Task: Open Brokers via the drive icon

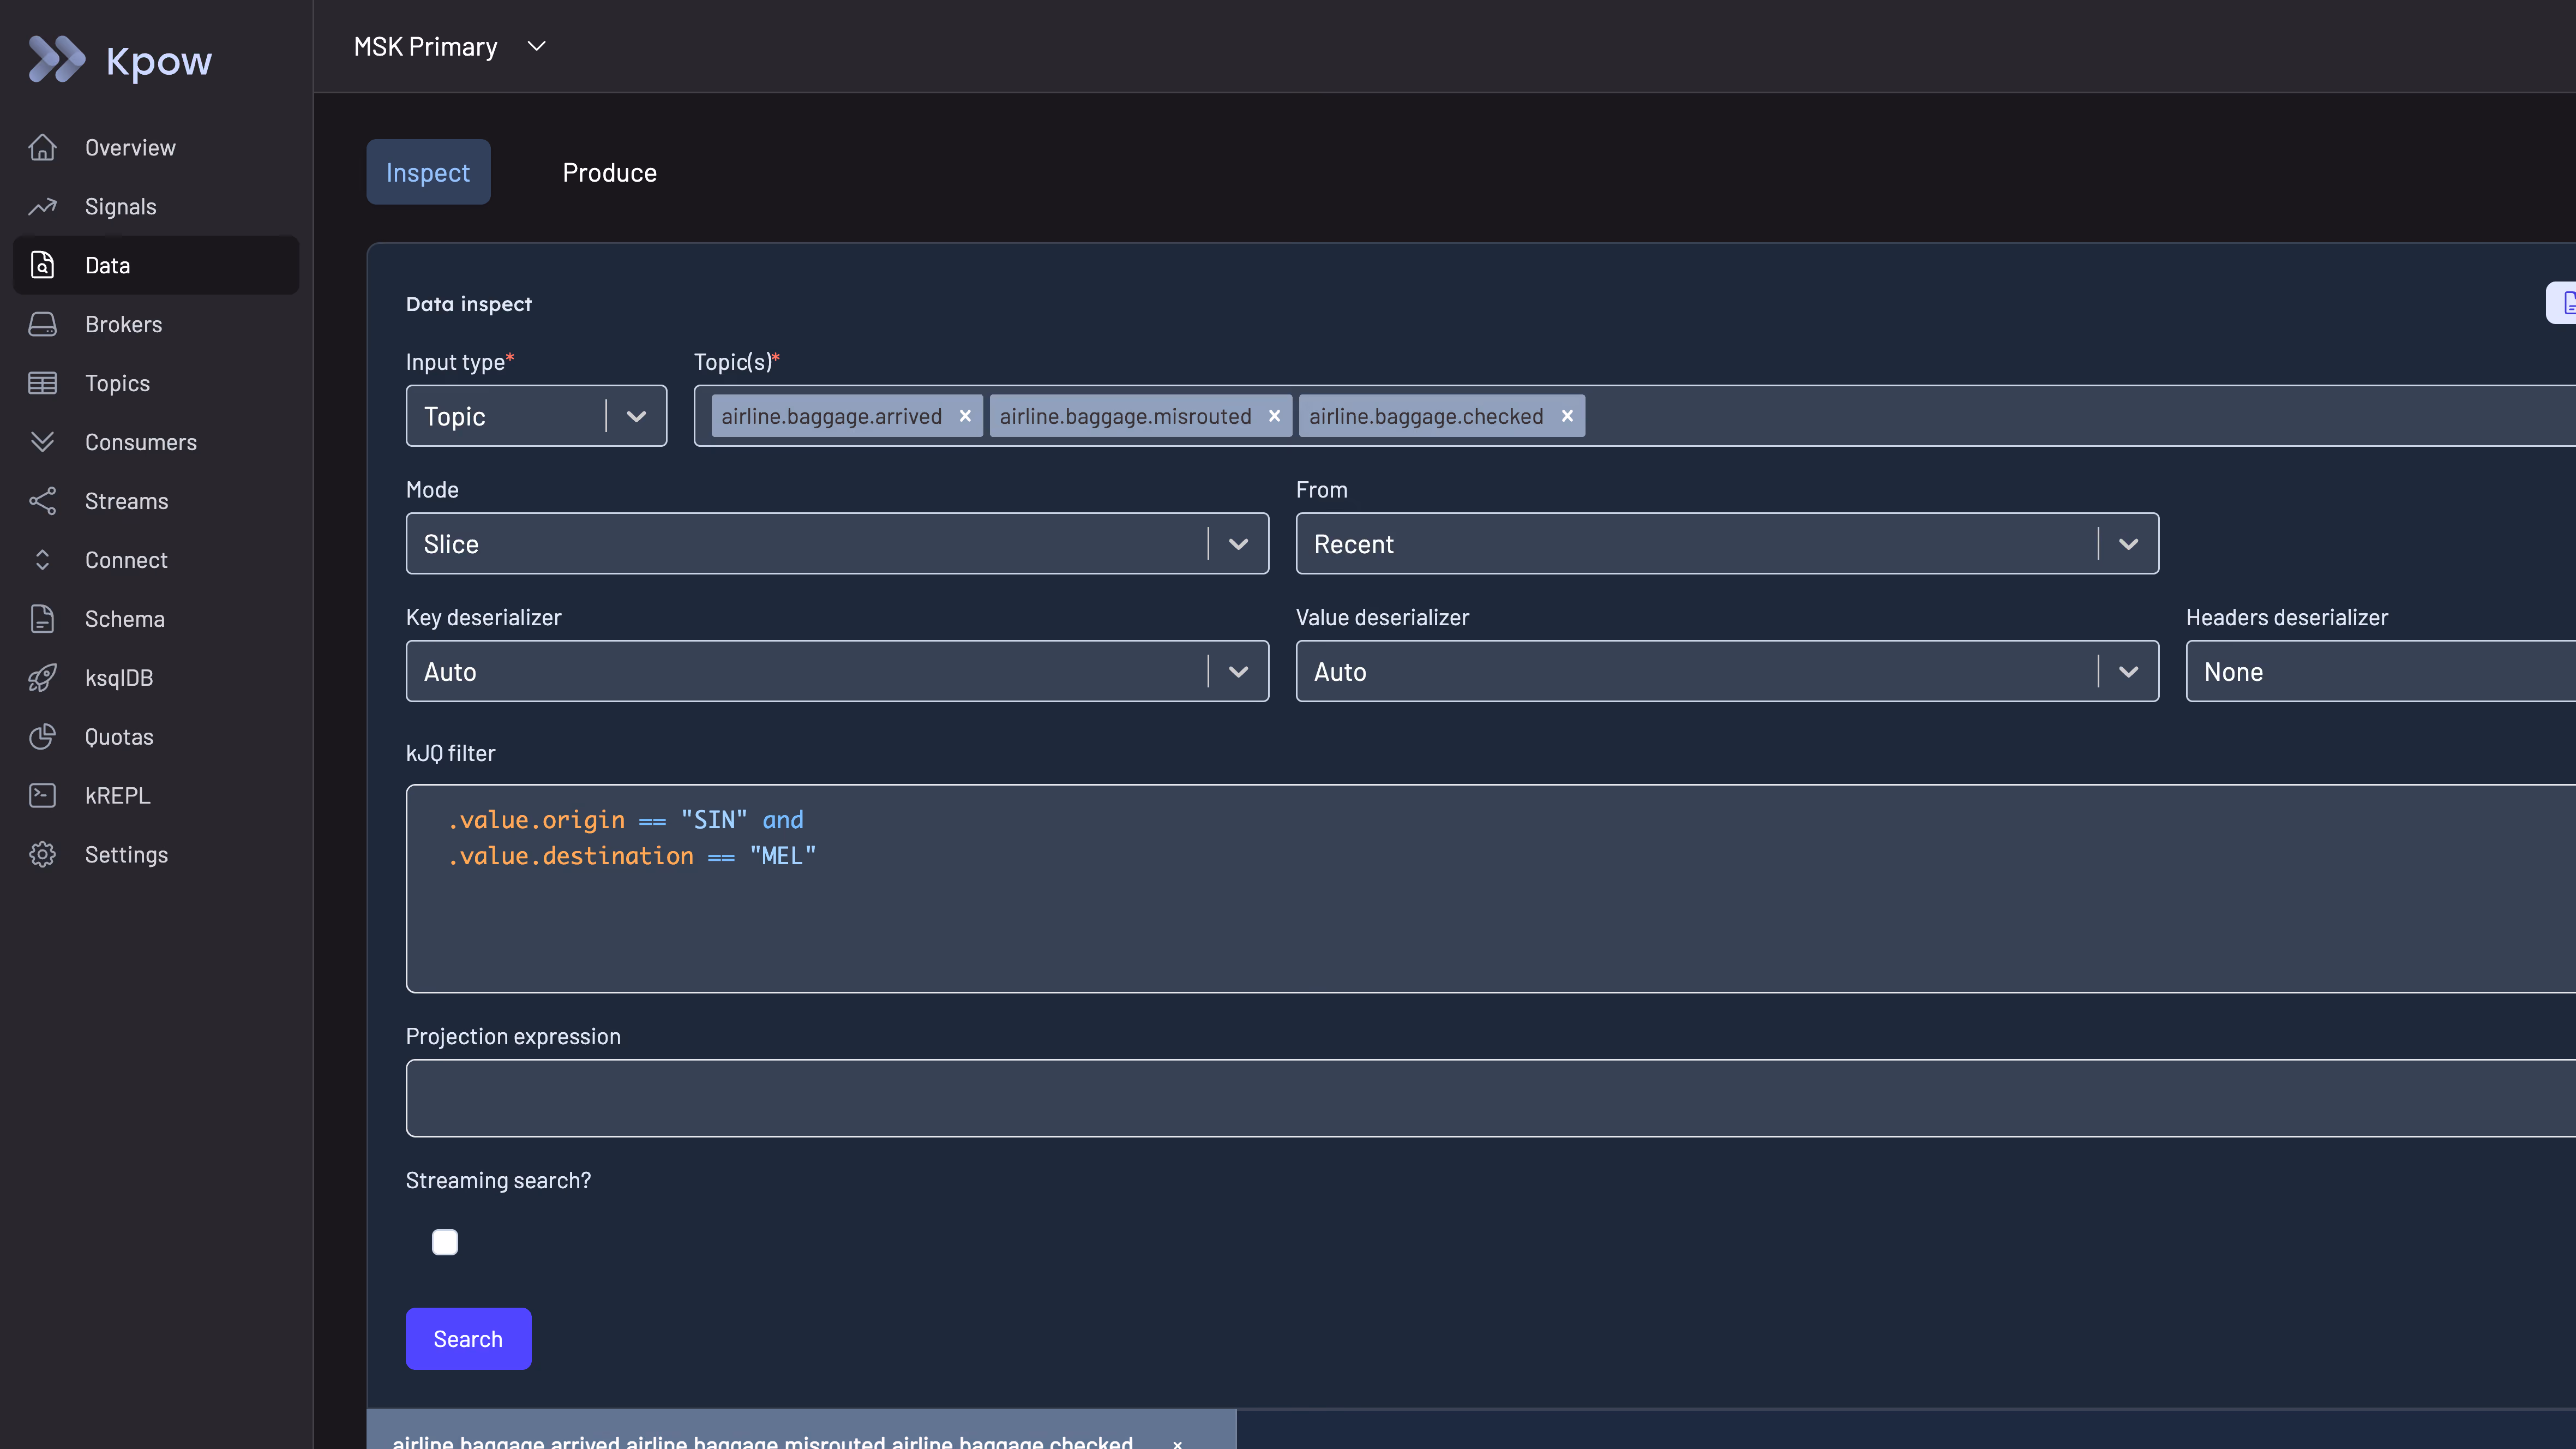Action: (42, 324)
